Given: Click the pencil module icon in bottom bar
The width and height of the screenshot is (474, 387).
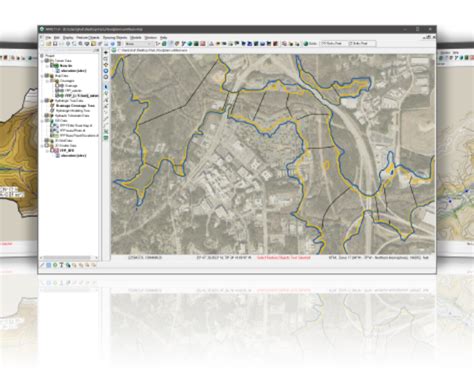Looking at the screenshot, I should [x=42, y=265].
